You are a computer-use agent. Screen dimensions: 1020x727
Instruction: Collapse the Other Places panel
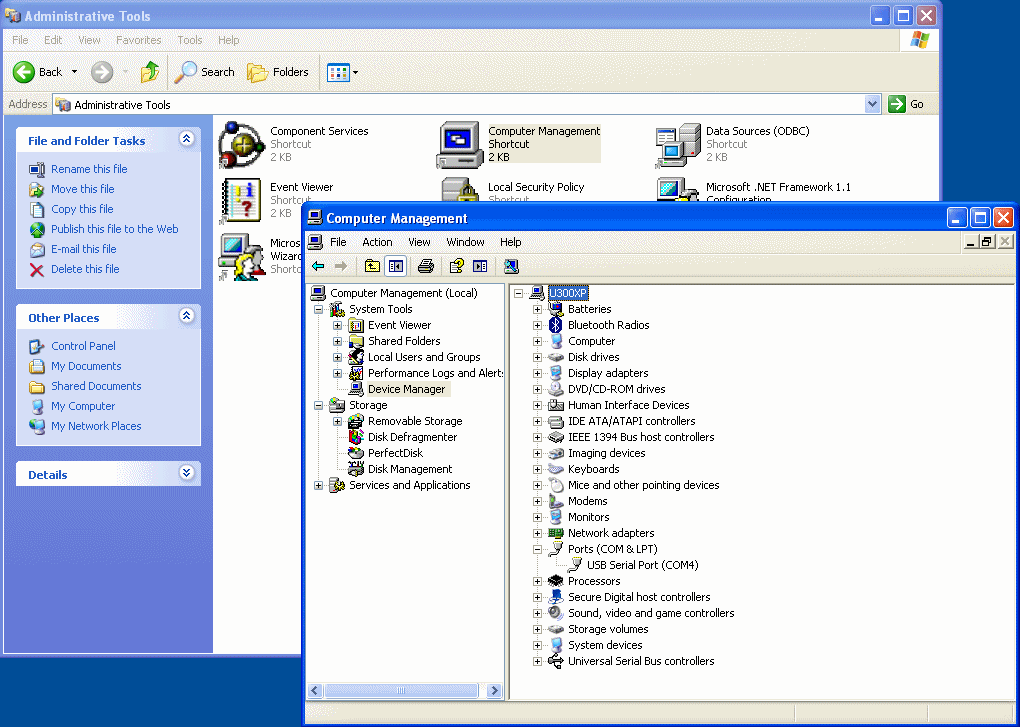[187, 316]
